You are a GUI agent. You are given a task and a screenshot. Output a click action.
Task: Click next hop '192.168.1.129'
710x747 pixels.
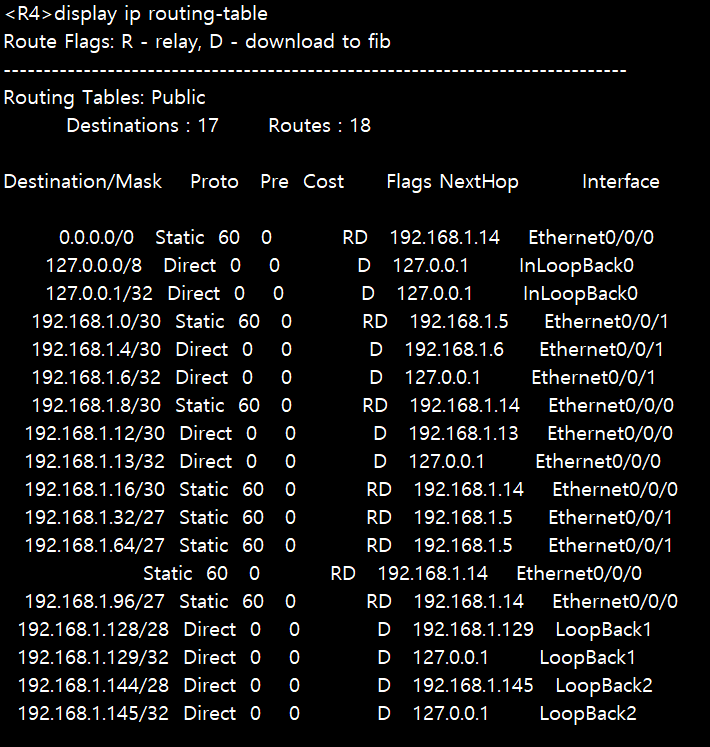coord(473,630)
